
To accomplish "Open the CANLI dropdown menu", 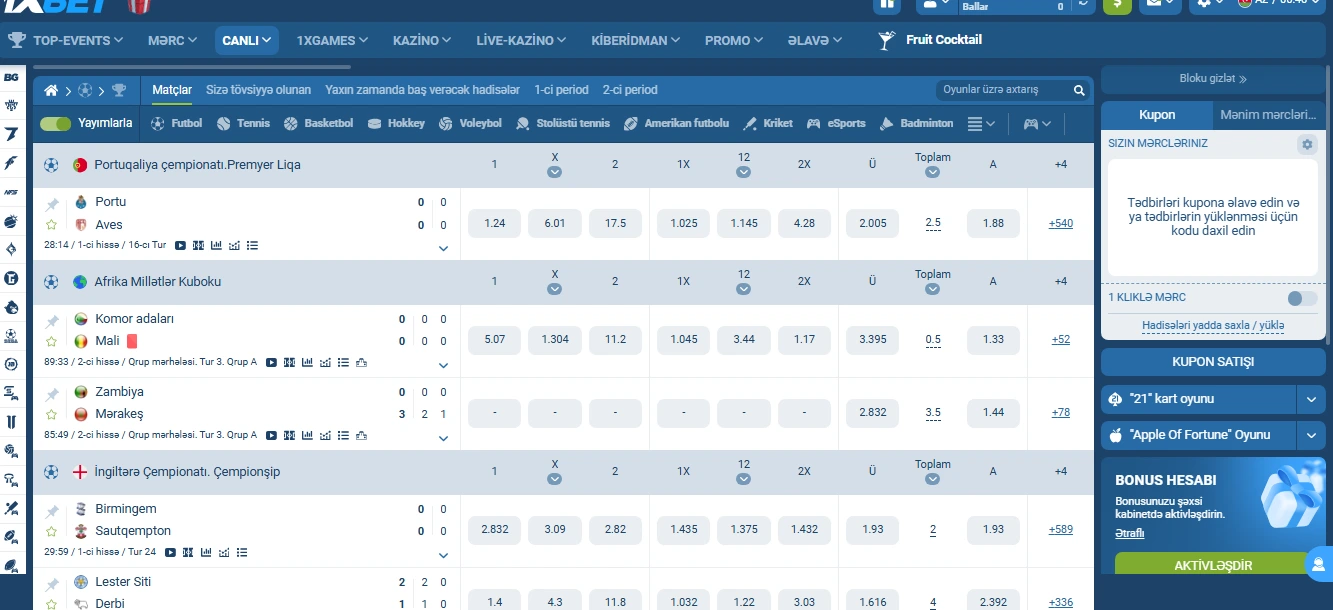I will [246, 41].
